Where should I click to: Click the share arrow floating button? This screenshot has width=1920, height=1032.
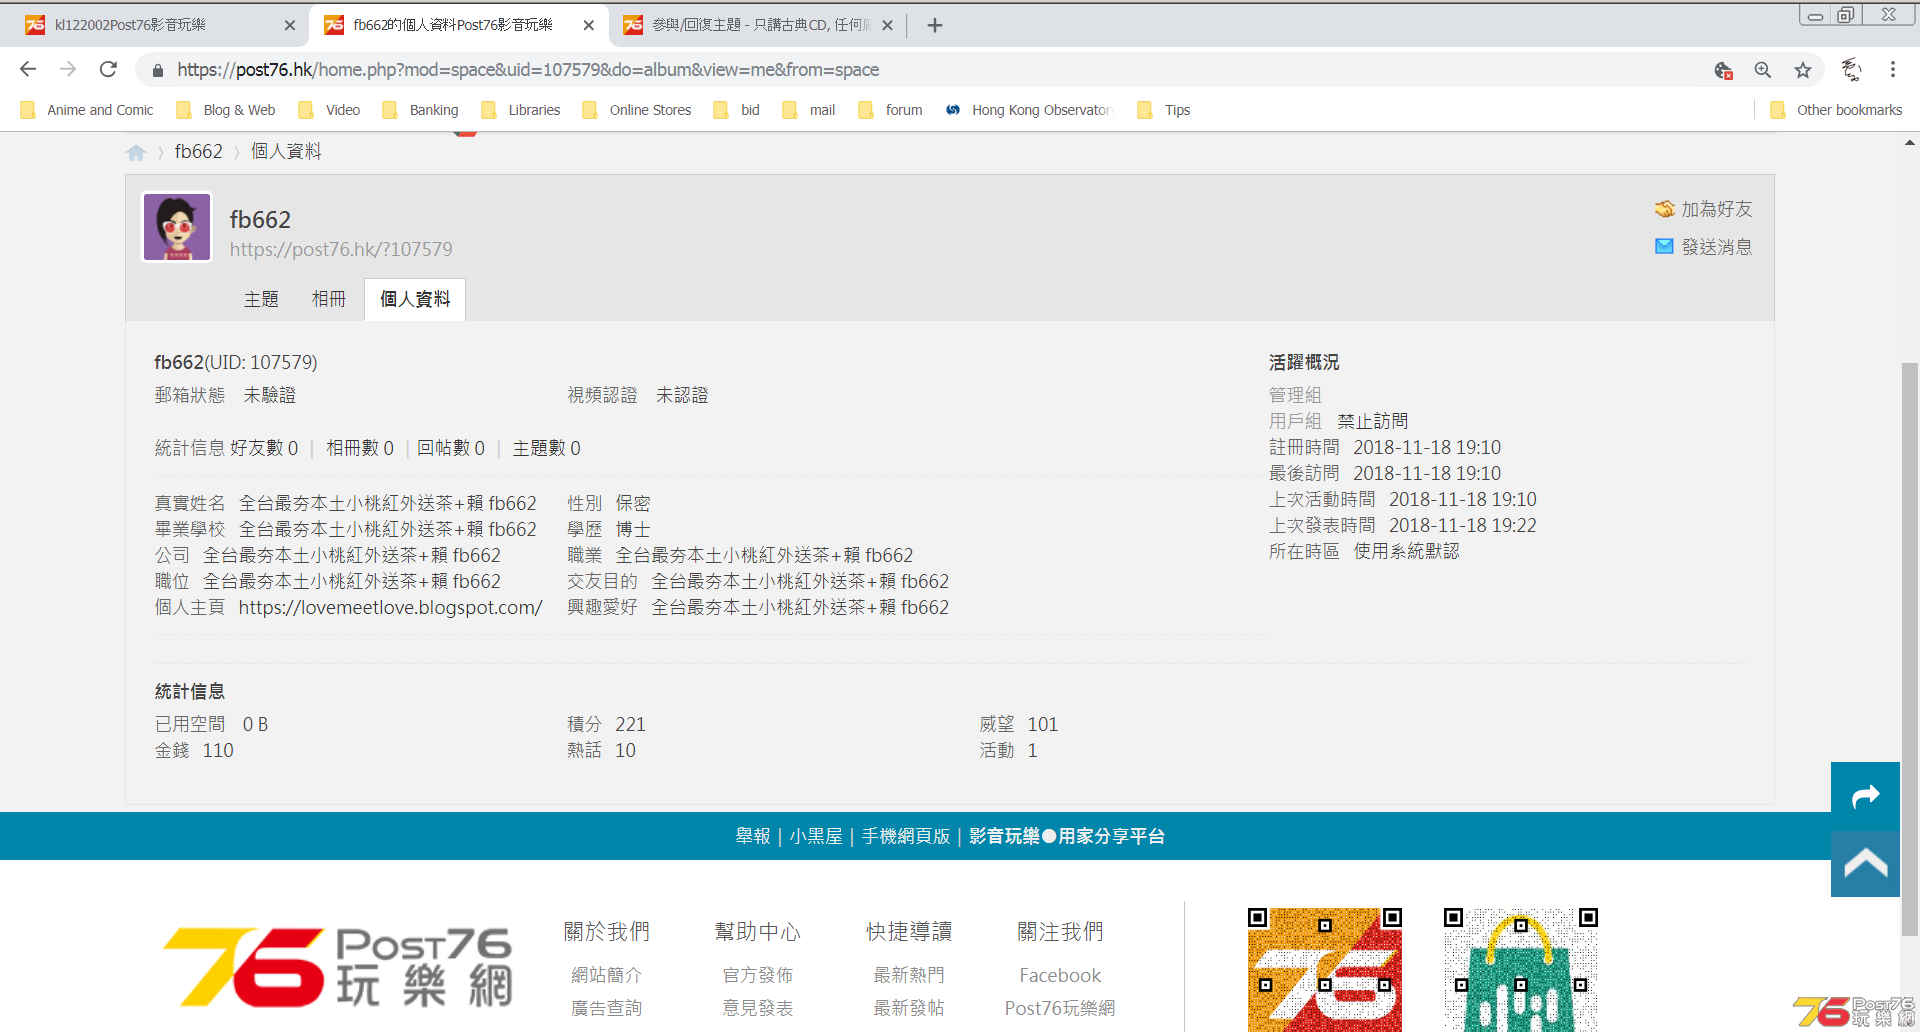tap(1865, 796)
